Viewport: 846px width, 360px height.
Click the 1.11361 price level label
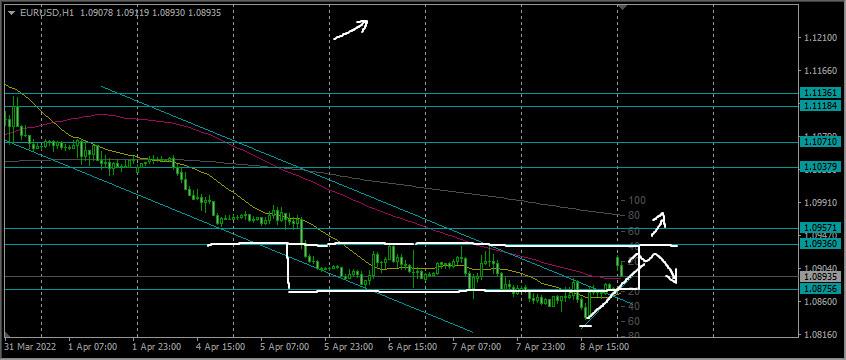point(822,93)
